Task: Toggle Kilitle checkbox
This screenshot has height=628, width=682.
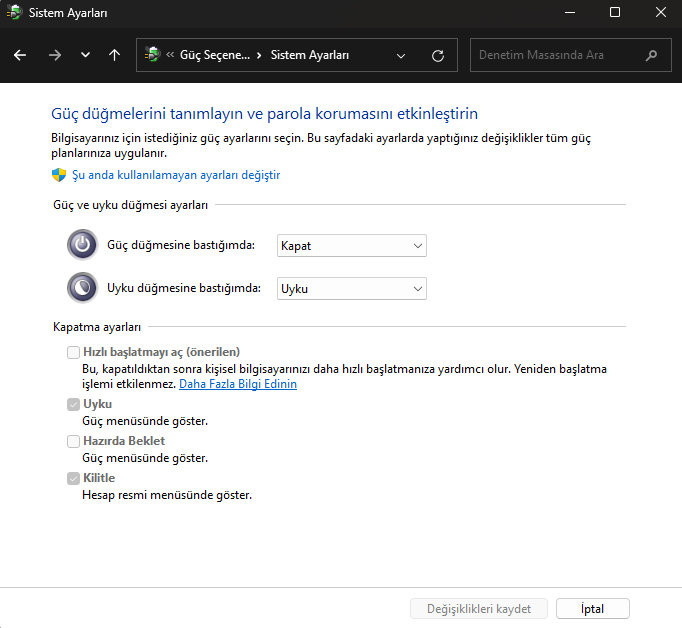Action: click(73, 478)
